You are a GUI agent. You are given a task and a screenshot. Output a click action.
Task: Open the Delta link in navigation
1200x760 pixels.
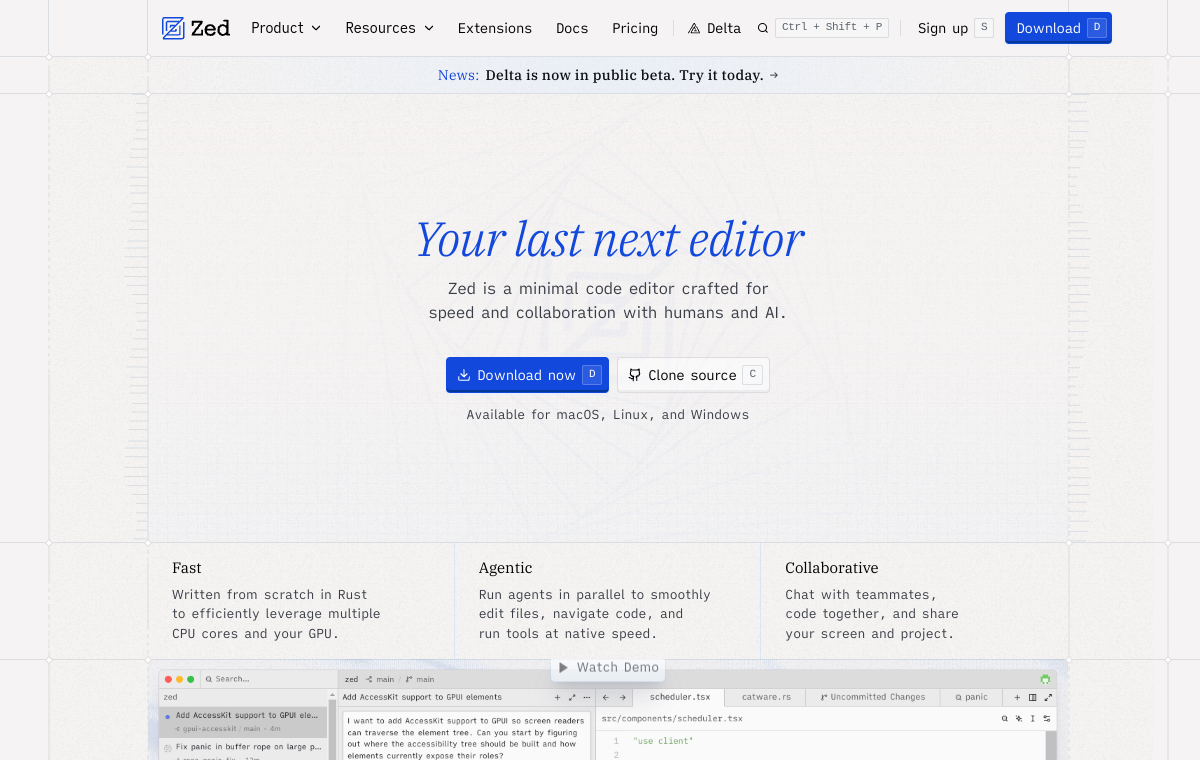point(714,28)
